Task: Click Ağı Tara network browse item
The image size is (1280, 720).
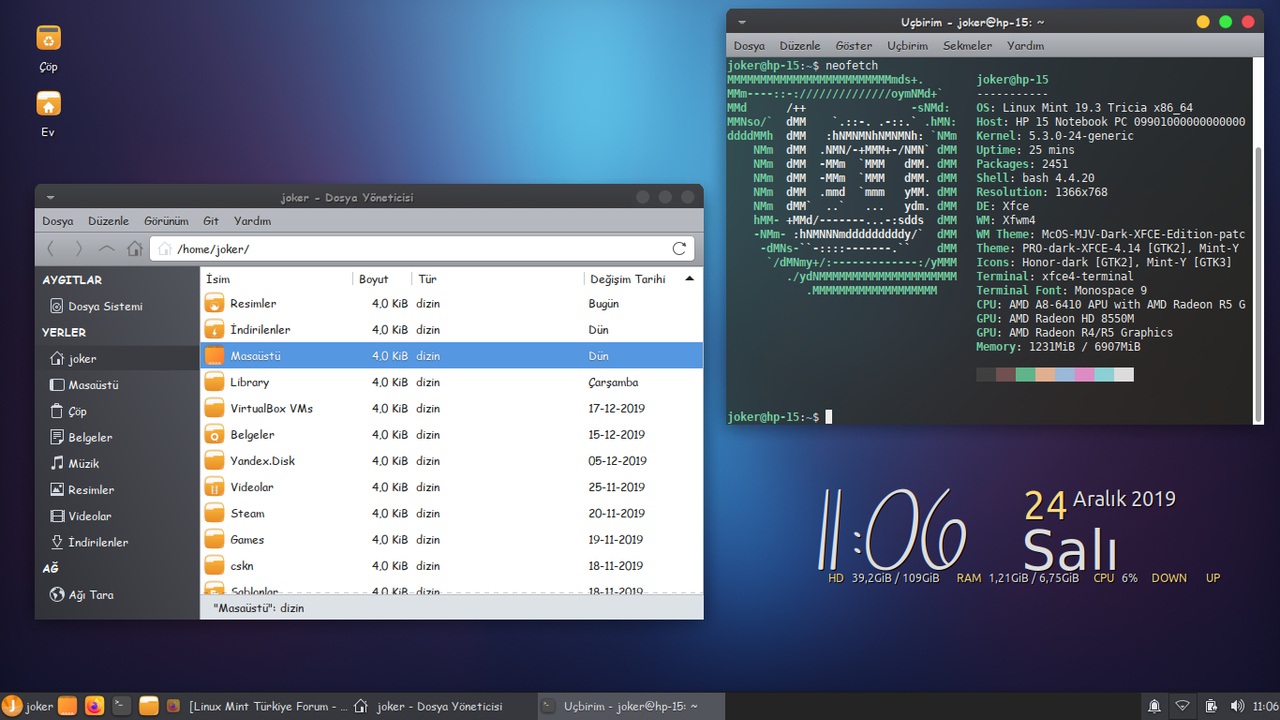Action: pos(117,594)
